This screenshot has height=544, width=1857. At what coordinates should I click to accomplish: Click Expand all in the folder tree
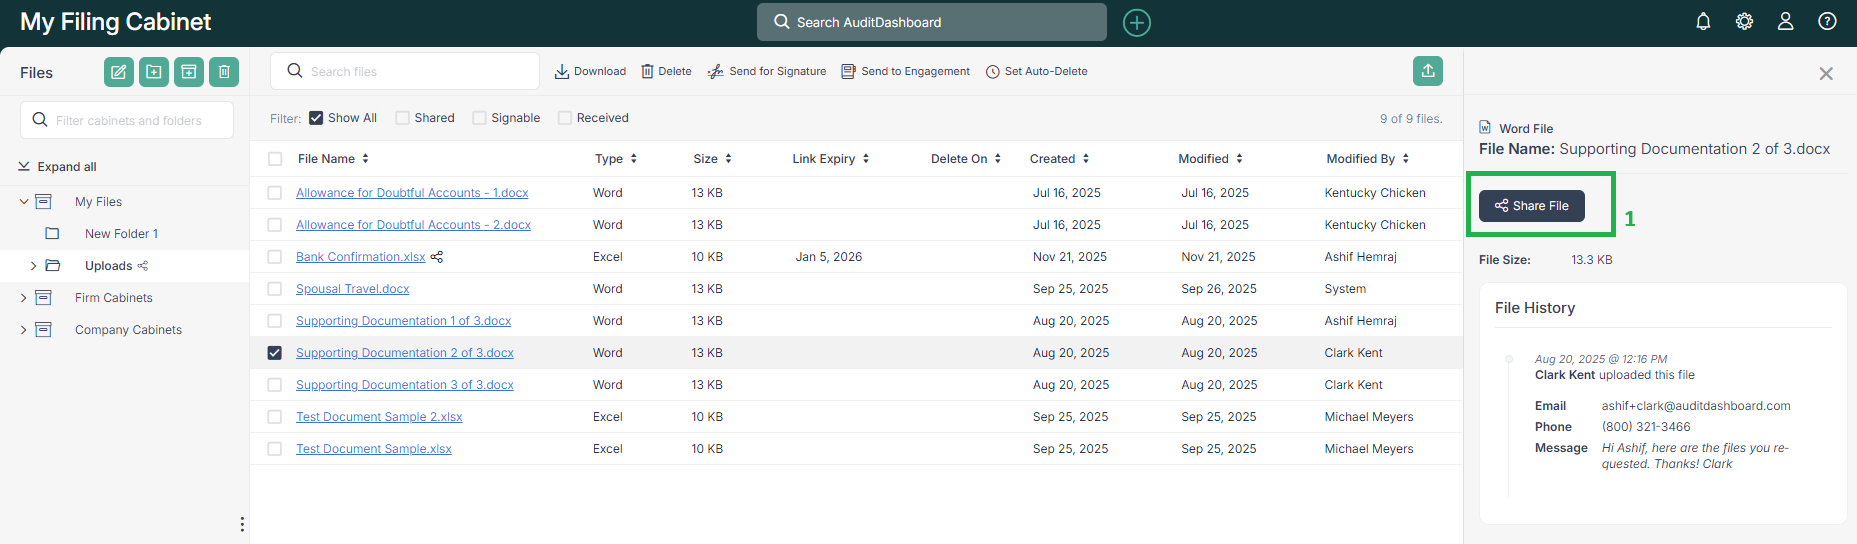(x=57, y=167)
